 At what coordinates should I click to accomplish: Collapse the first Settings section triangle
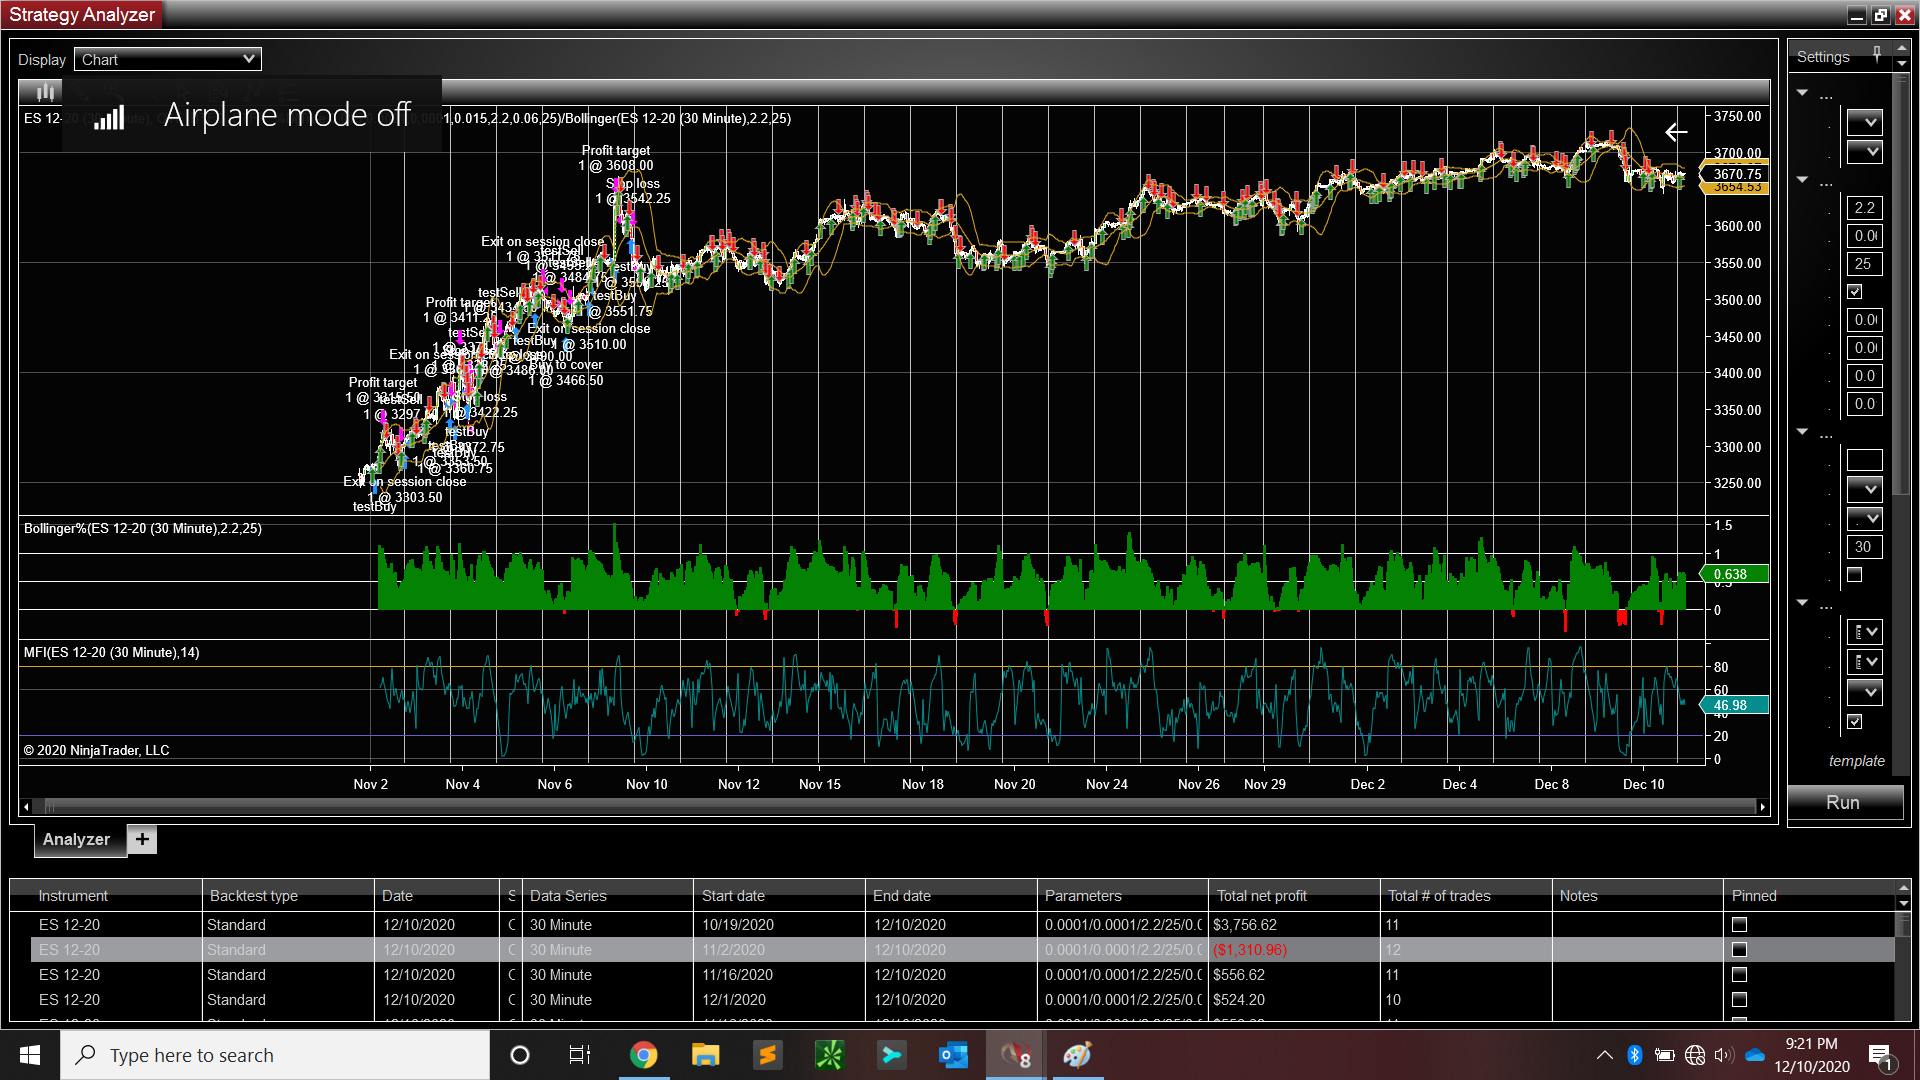click(1802, 93)
